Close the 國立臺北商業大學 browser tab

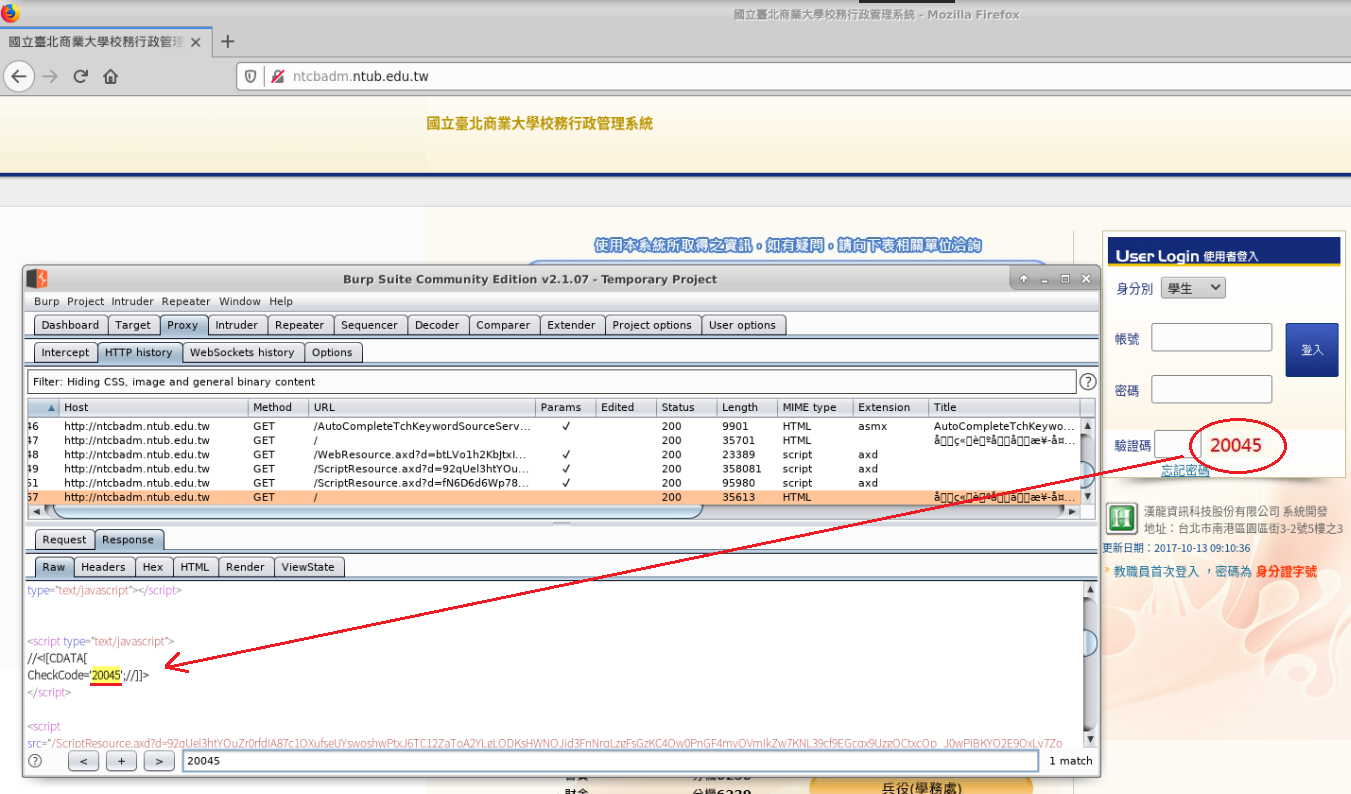pos(195,42)
